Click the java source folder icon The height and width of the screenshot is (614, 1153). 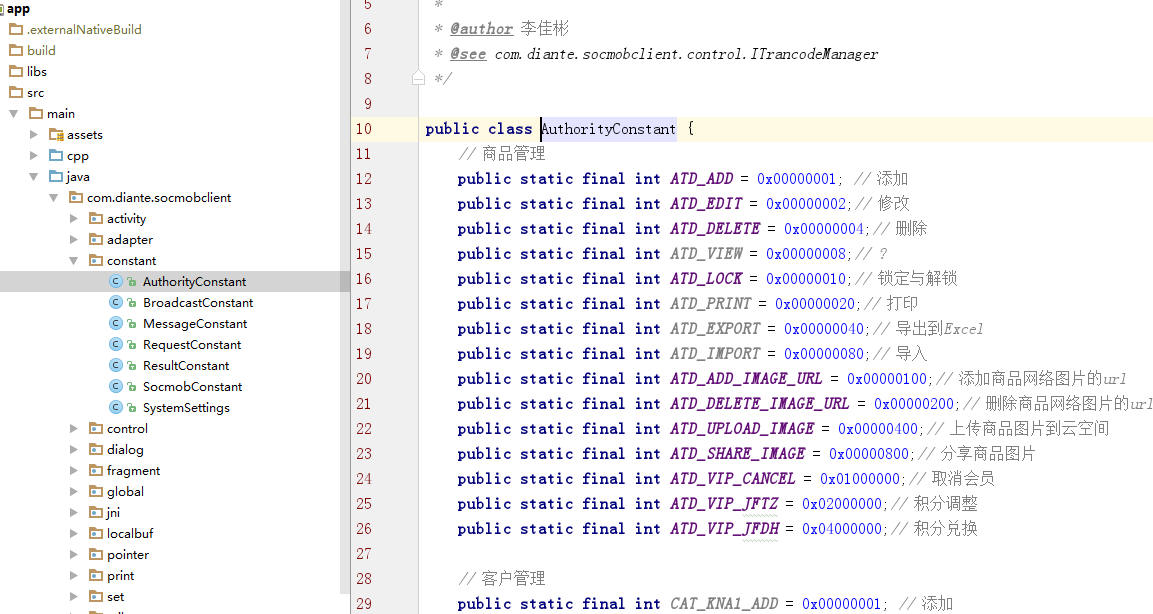pyautogui.click(x=56, y=177)
